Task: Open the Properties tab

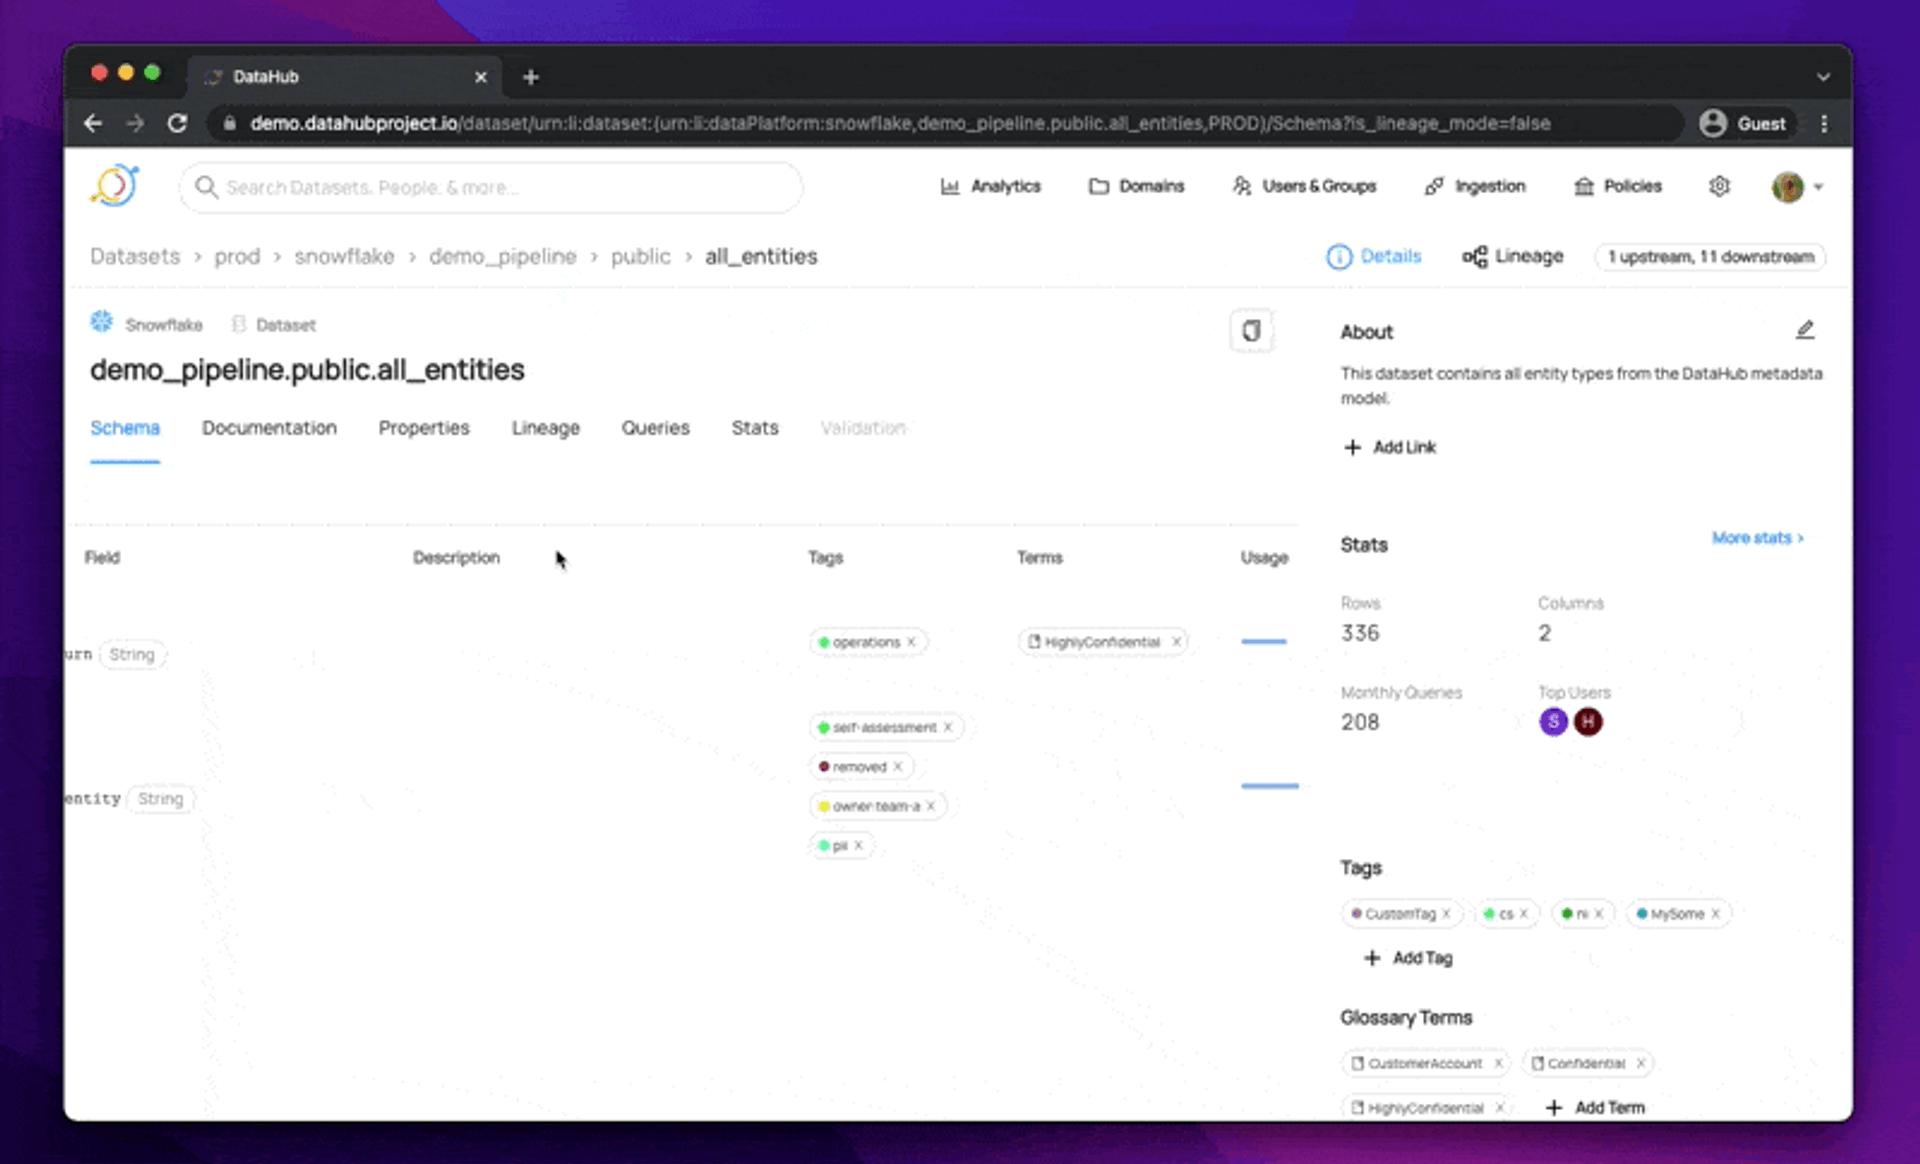Action: click(424, 428)
